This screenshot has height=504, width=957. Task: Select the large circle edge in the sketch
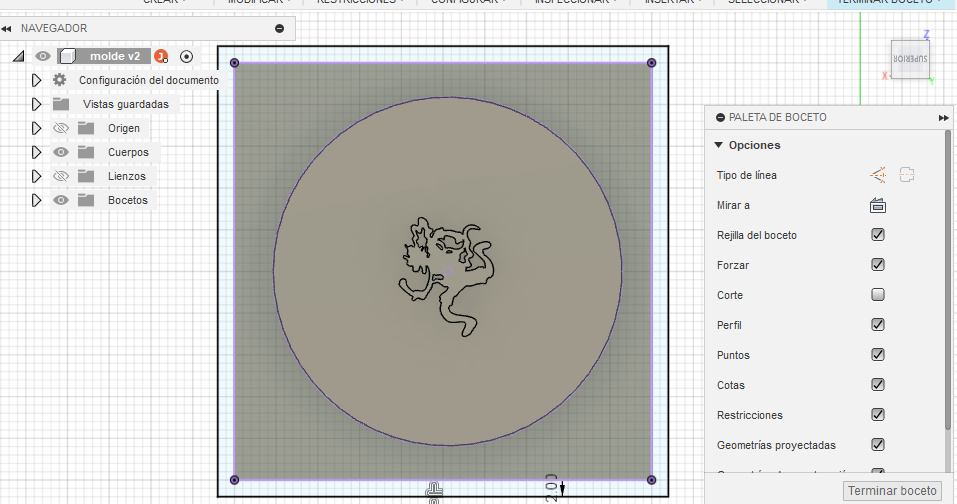coord(447,97)
